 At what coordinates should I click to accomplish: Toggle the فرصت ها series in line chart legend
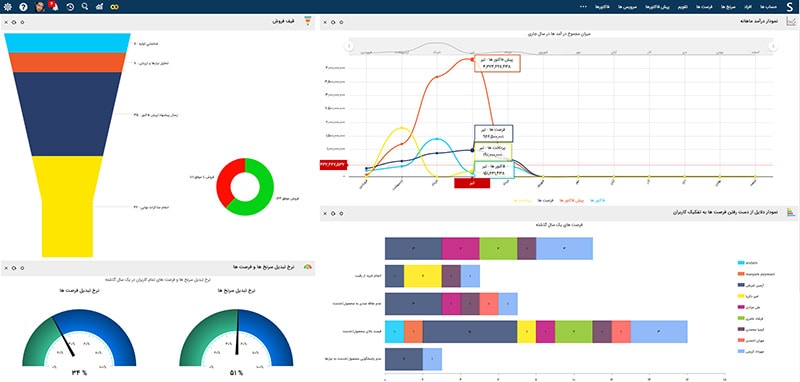click(544, 200)
